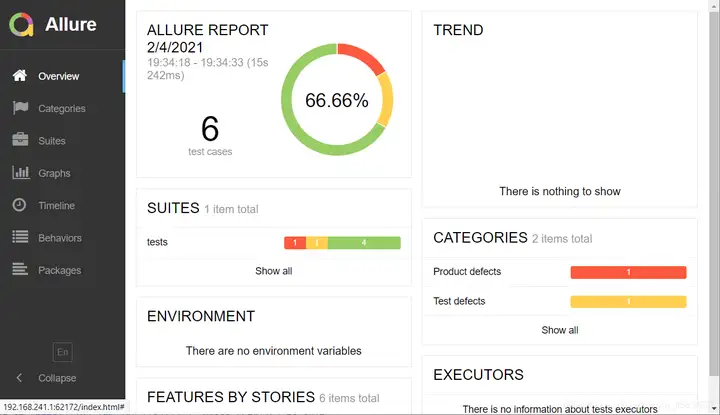Viewport: 720px width, 415px height.
Task: Click the TREND widget heading
Action: [458, 30]
